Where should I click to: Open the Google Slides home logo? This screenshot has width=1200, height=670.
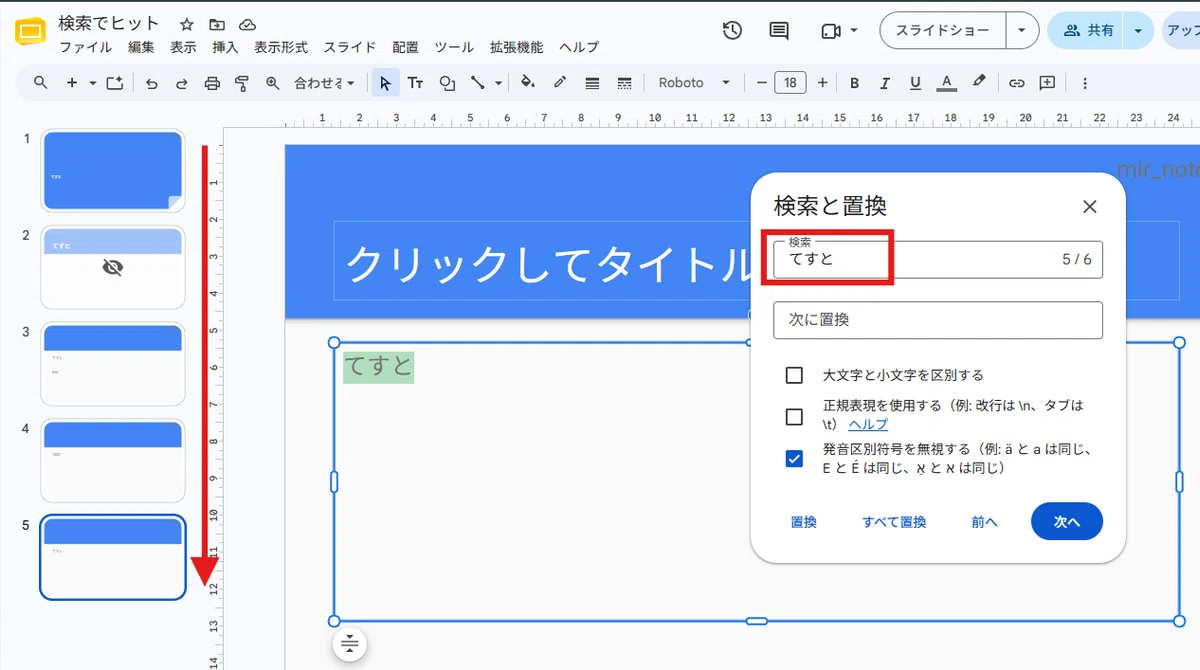[31, 33]
